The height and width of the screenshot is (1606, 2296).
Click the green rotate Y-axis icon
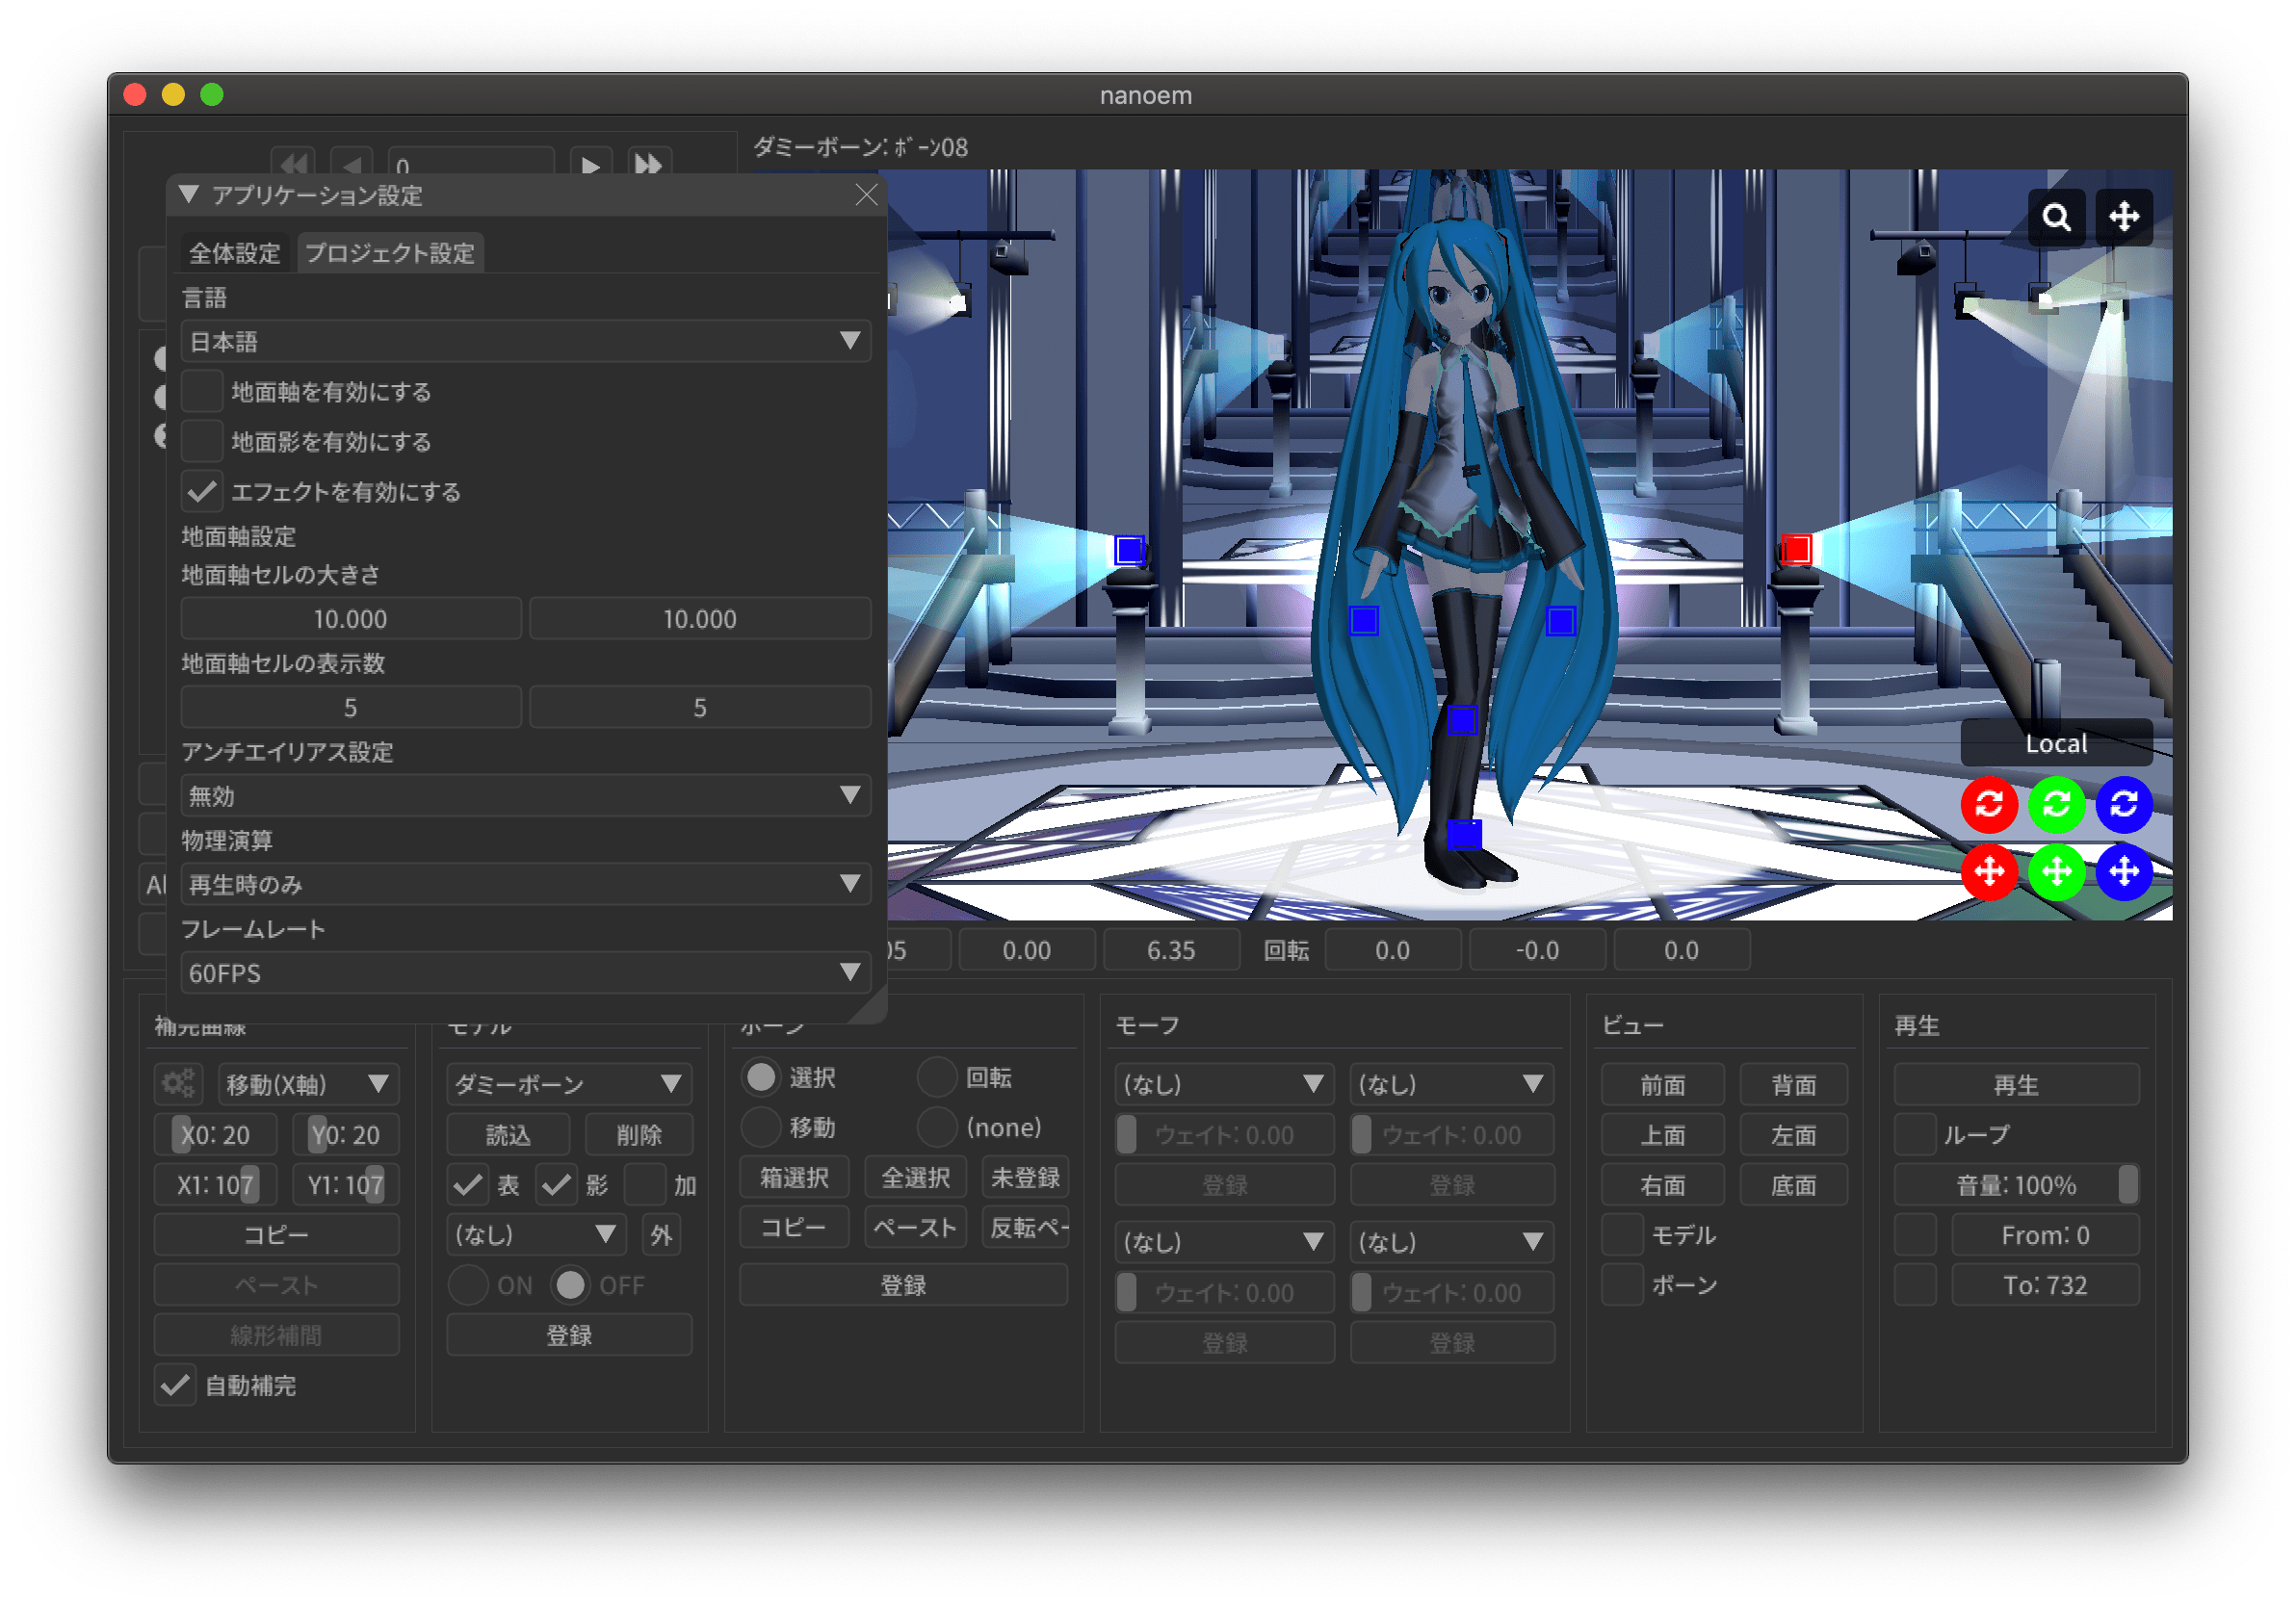pos(2056,804)
